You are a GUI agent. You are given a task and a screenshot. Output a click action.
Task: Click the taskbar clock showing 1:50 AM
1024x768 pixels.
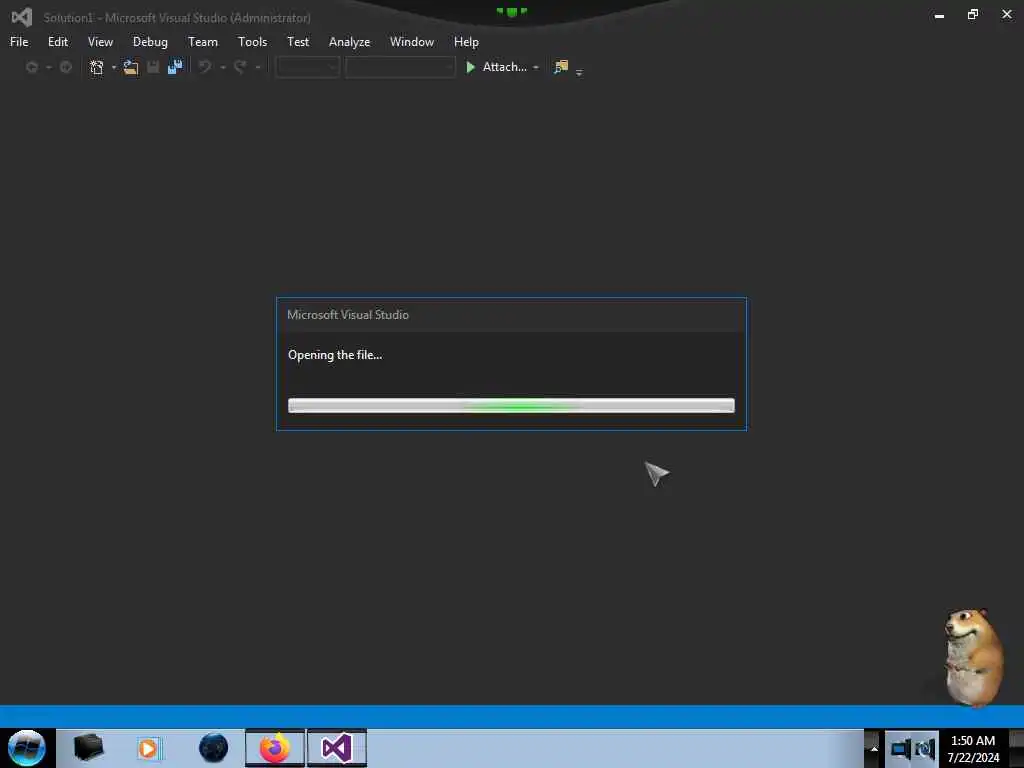pos(973,748)
